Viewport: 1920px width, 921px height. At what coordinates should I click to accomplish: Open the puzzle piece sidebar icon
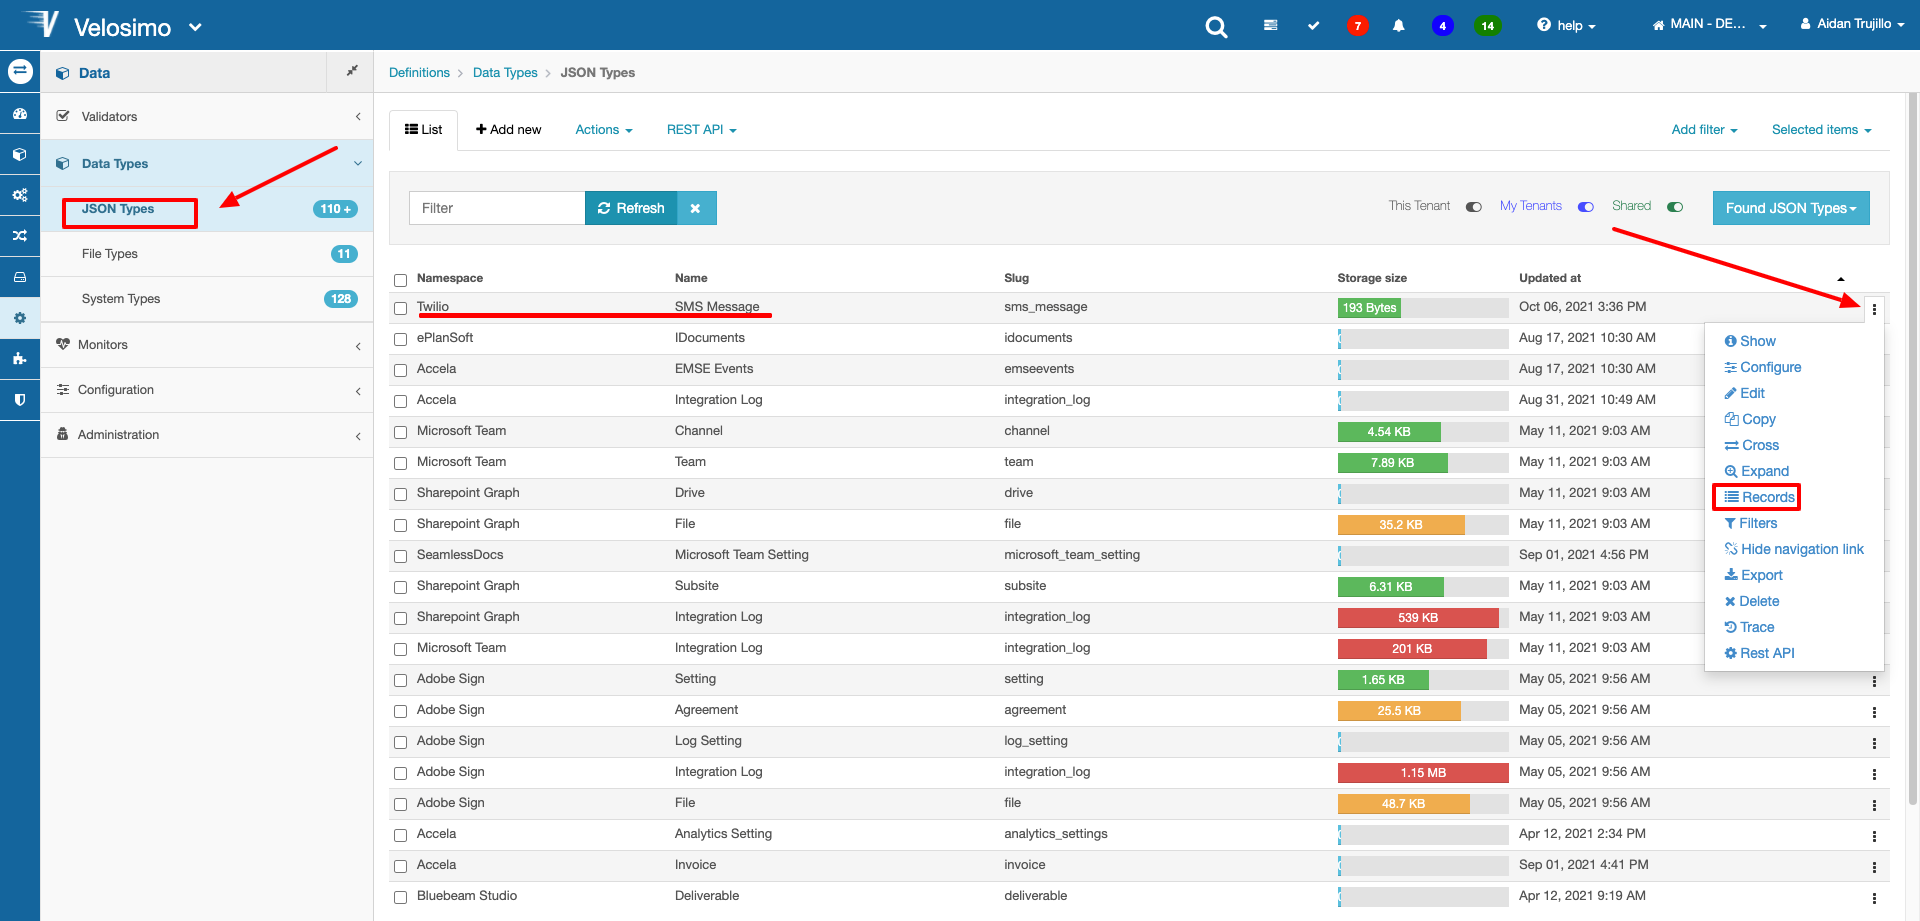[x=20, y=358]
